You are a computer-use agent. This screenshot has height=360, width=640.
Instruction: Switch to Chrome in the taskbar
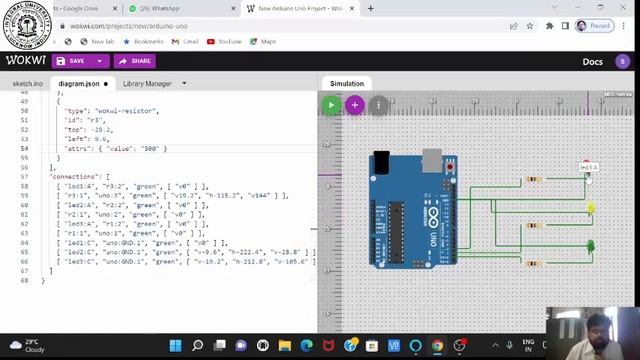(437, 346)
